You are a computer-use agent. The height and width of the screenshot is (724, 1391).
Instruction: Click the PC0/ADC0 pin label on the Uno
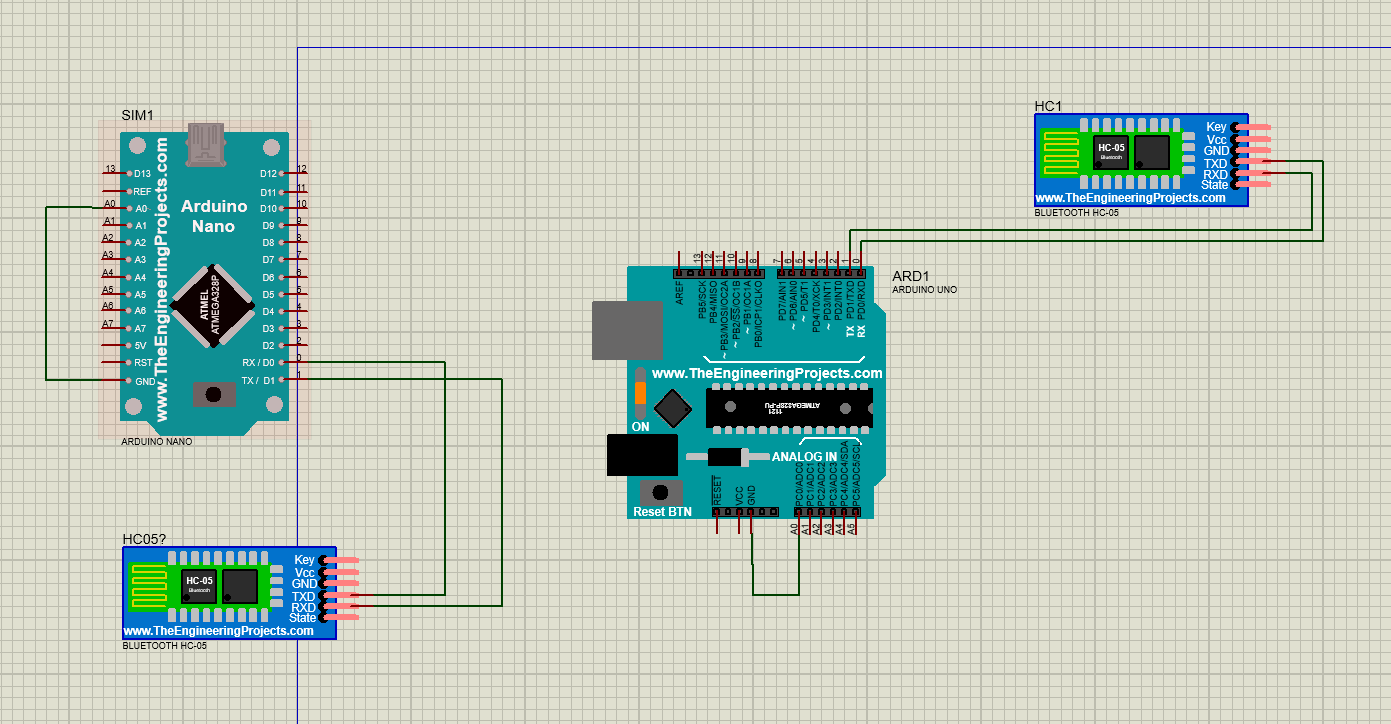[798, 484]
